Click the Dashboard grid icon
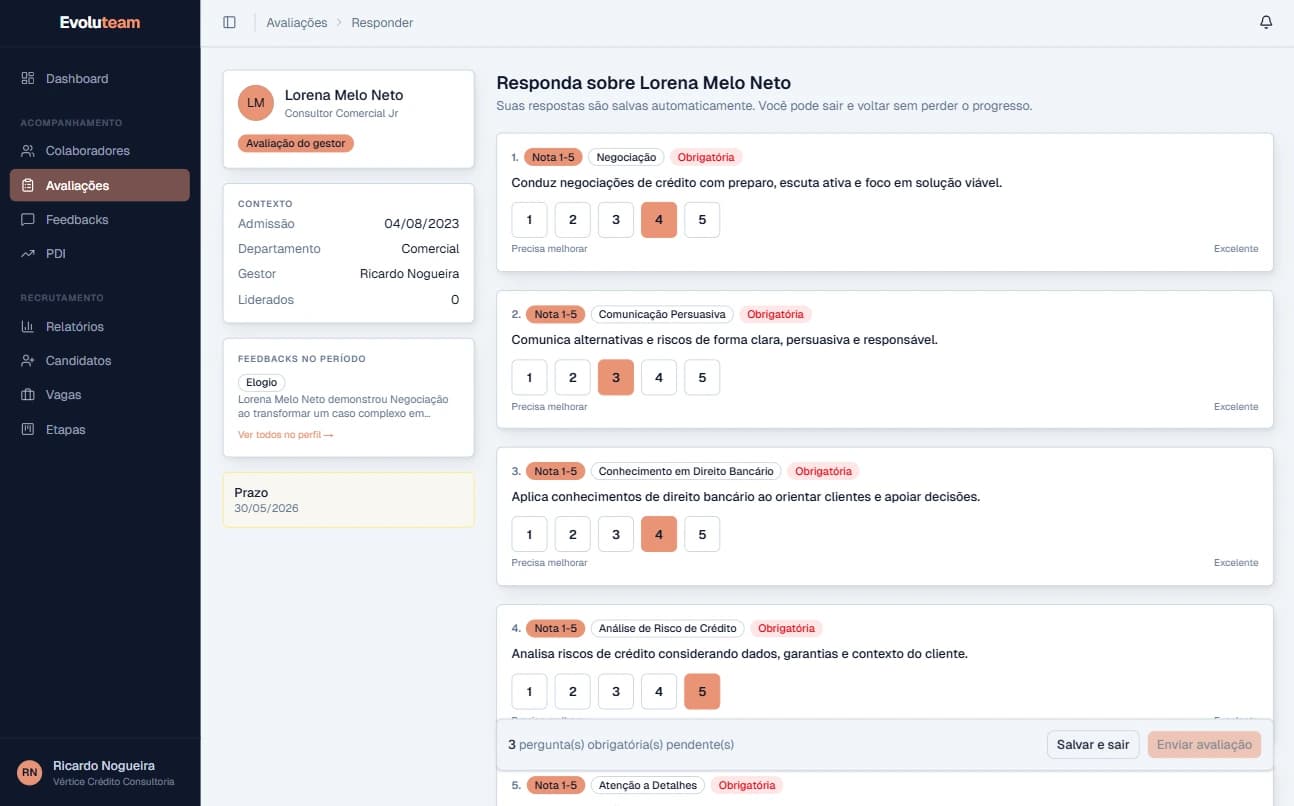The image size is (1294, 806). point(28,78)
